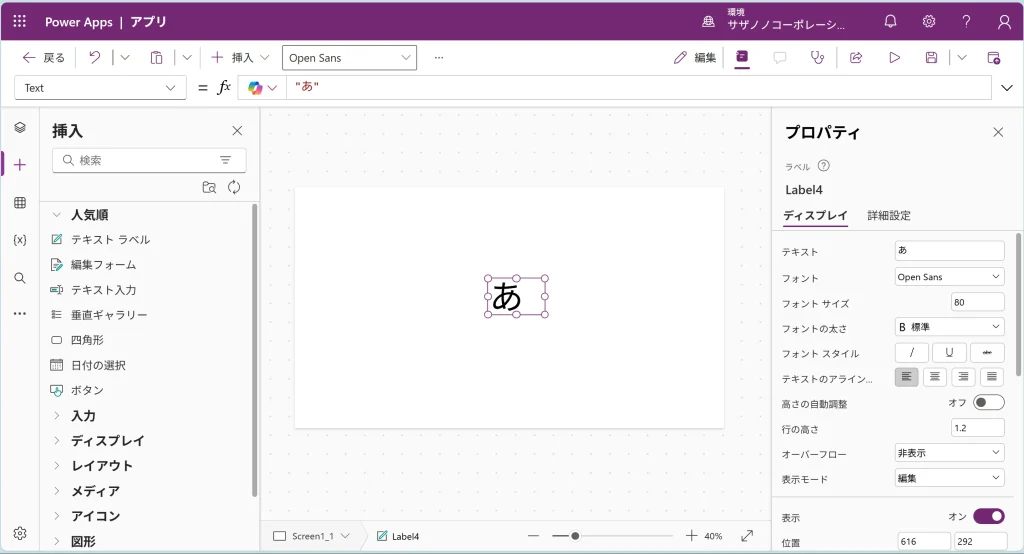The height and width of the screenshot is (554, 1024).
Task: Open the App checker stethoscope icon
Action: [x=817, y=58]
